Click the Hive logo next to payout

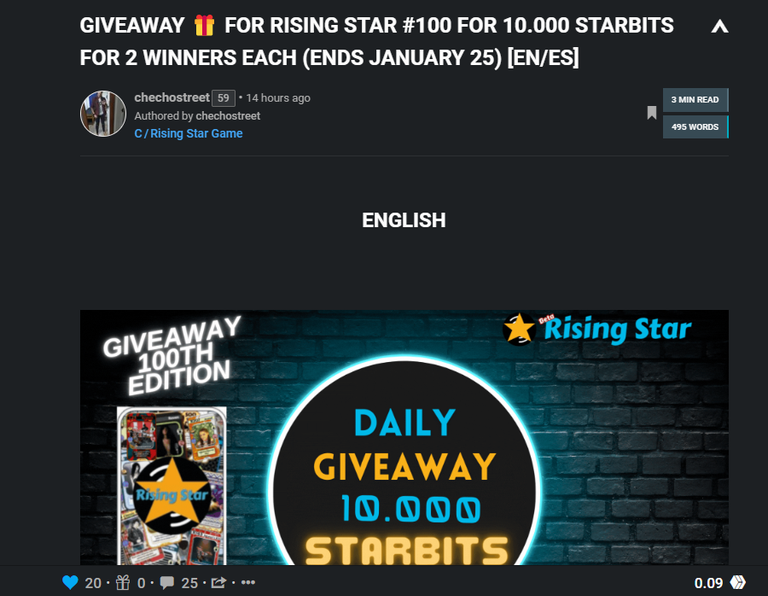[738, 582]
